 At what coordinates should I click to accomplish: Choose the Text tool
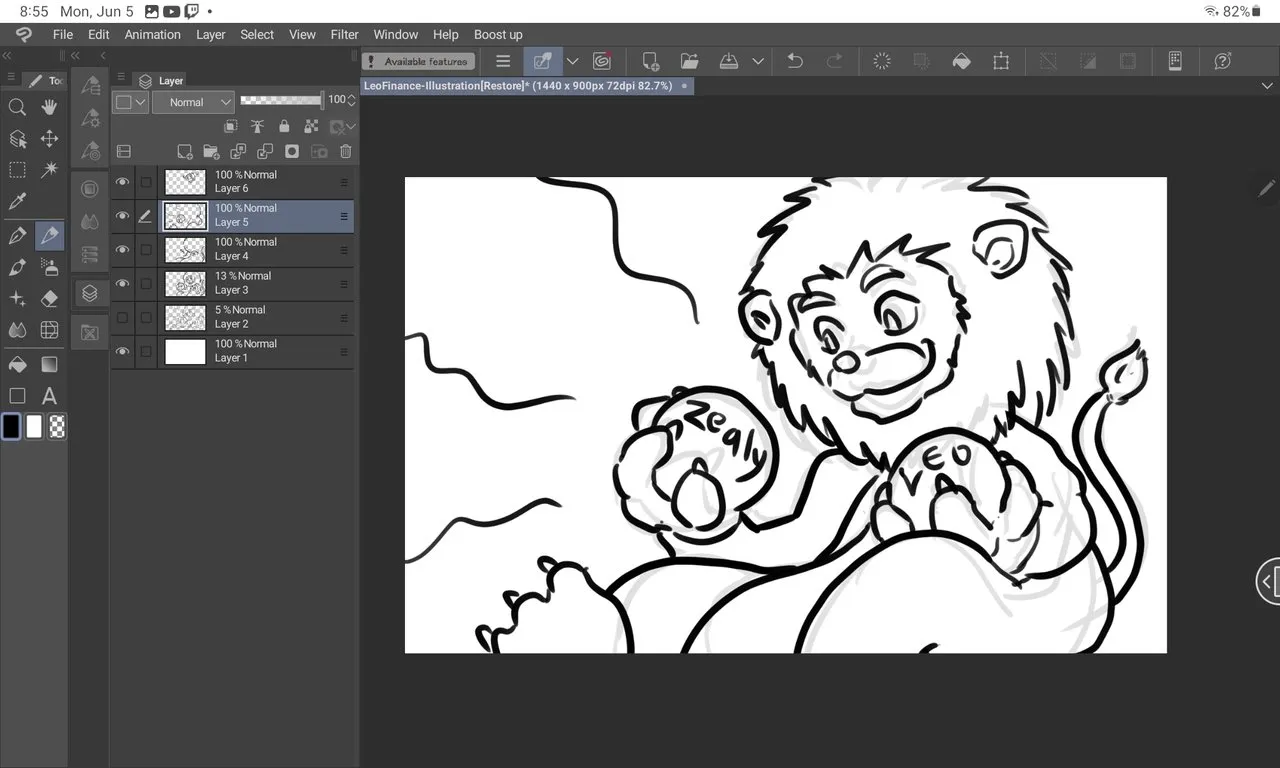[49, 396]
